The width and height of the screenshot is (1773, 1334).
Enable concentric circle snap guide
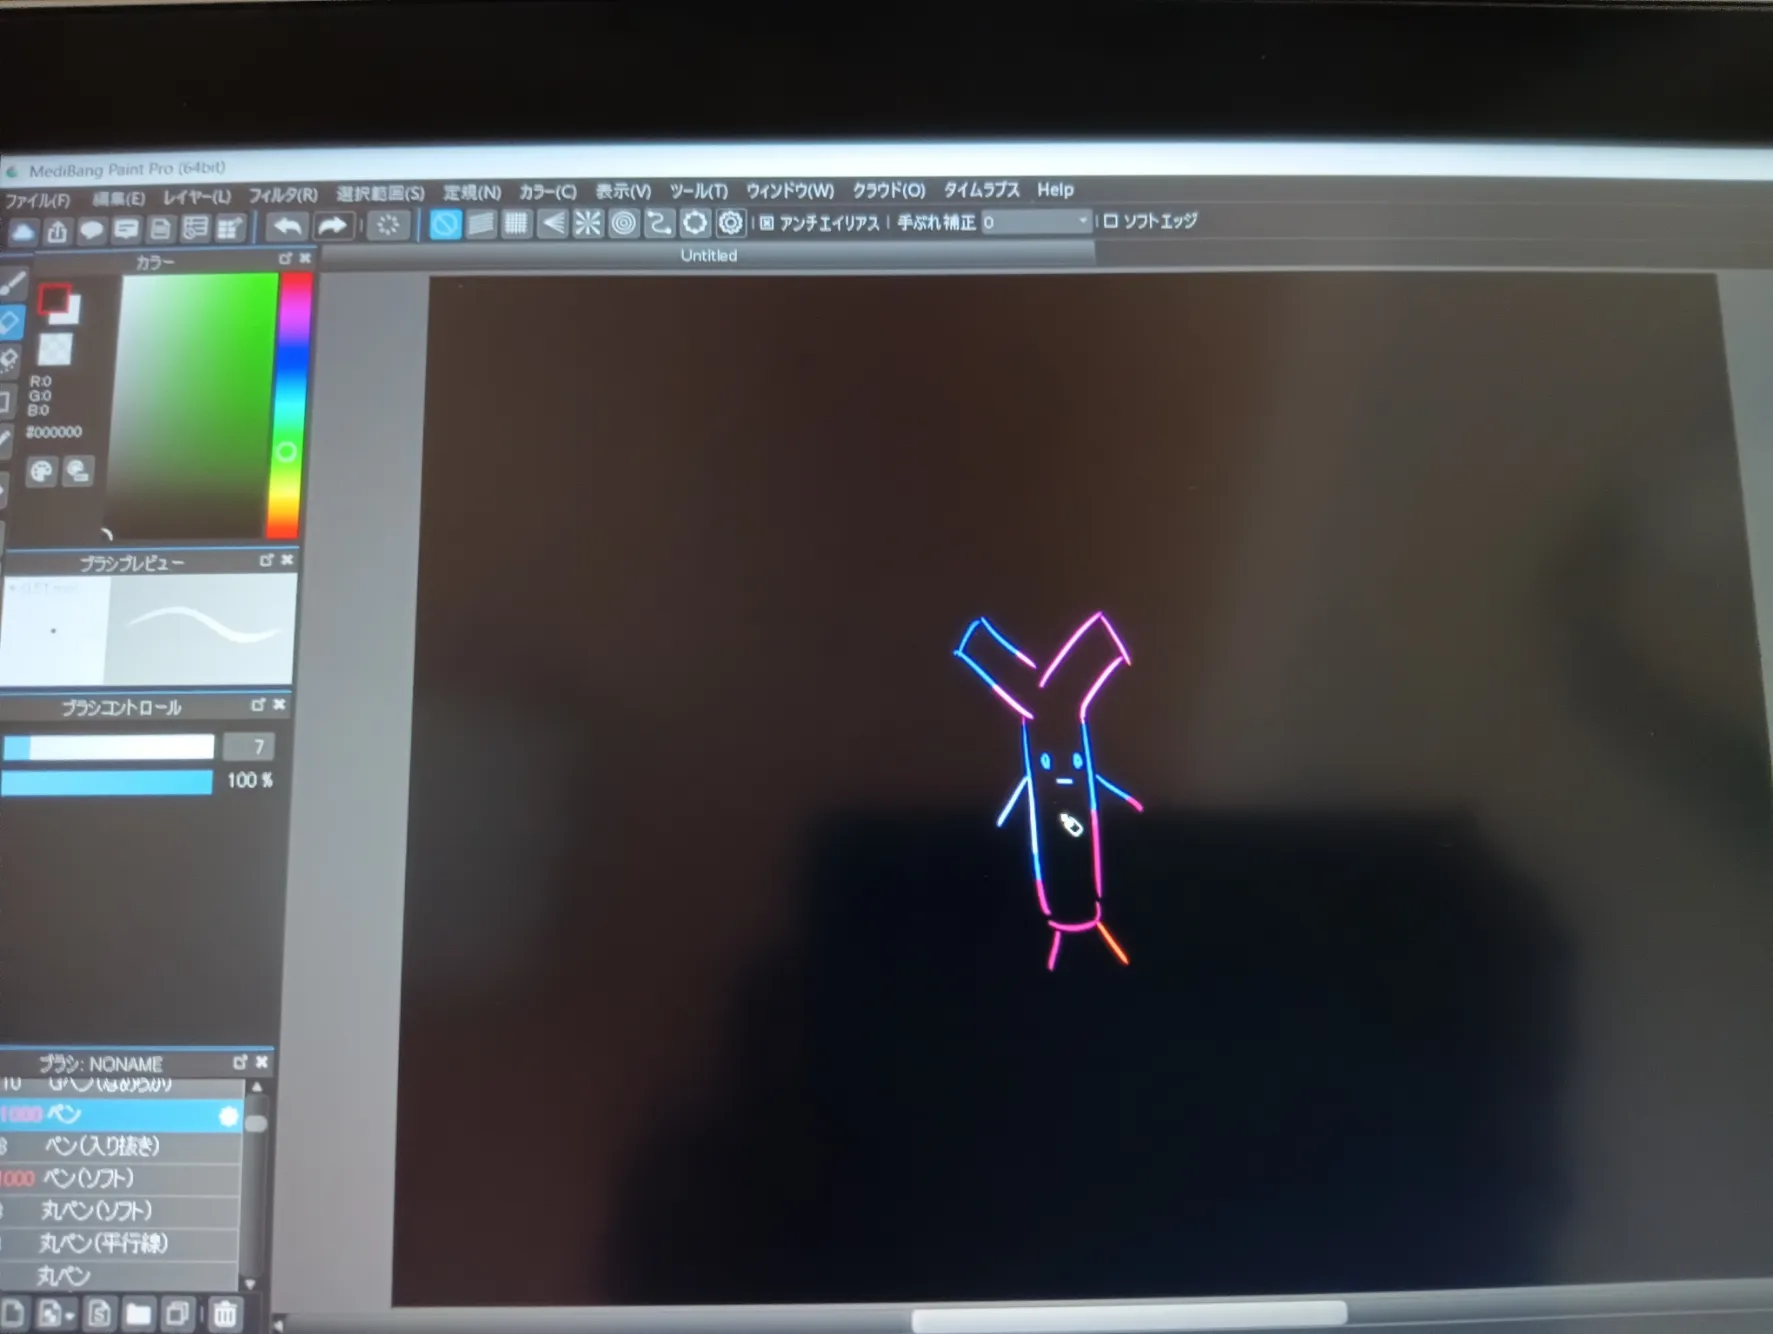[x=623, y=222]
